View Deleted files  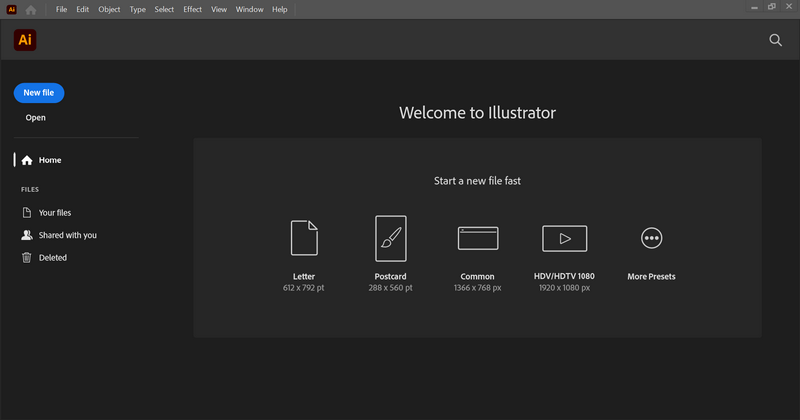pyautogui.click(x=52, y=258)
